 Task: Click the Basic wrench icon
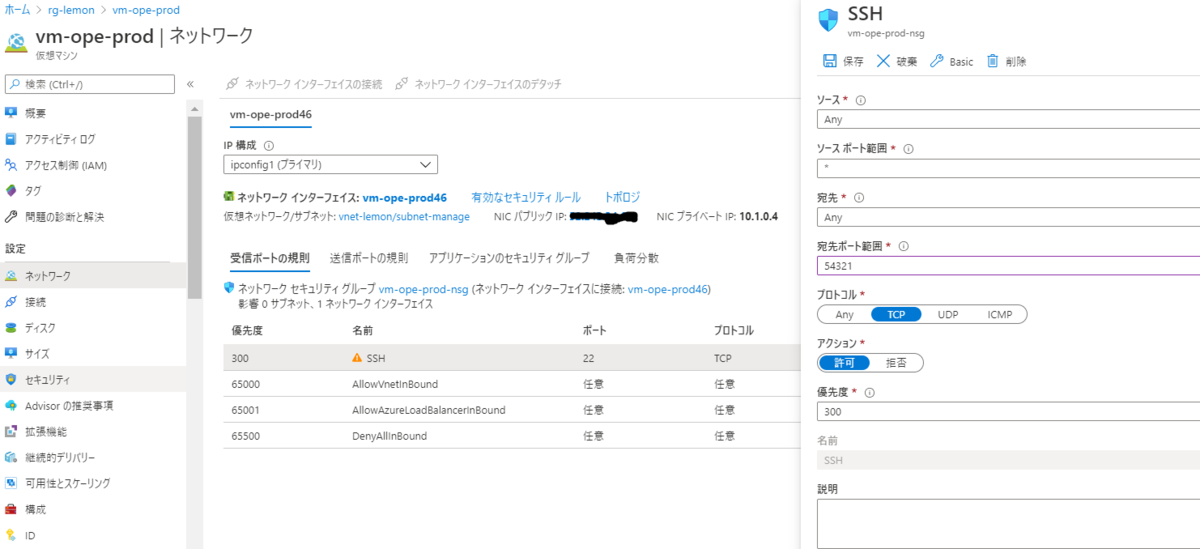937,61
